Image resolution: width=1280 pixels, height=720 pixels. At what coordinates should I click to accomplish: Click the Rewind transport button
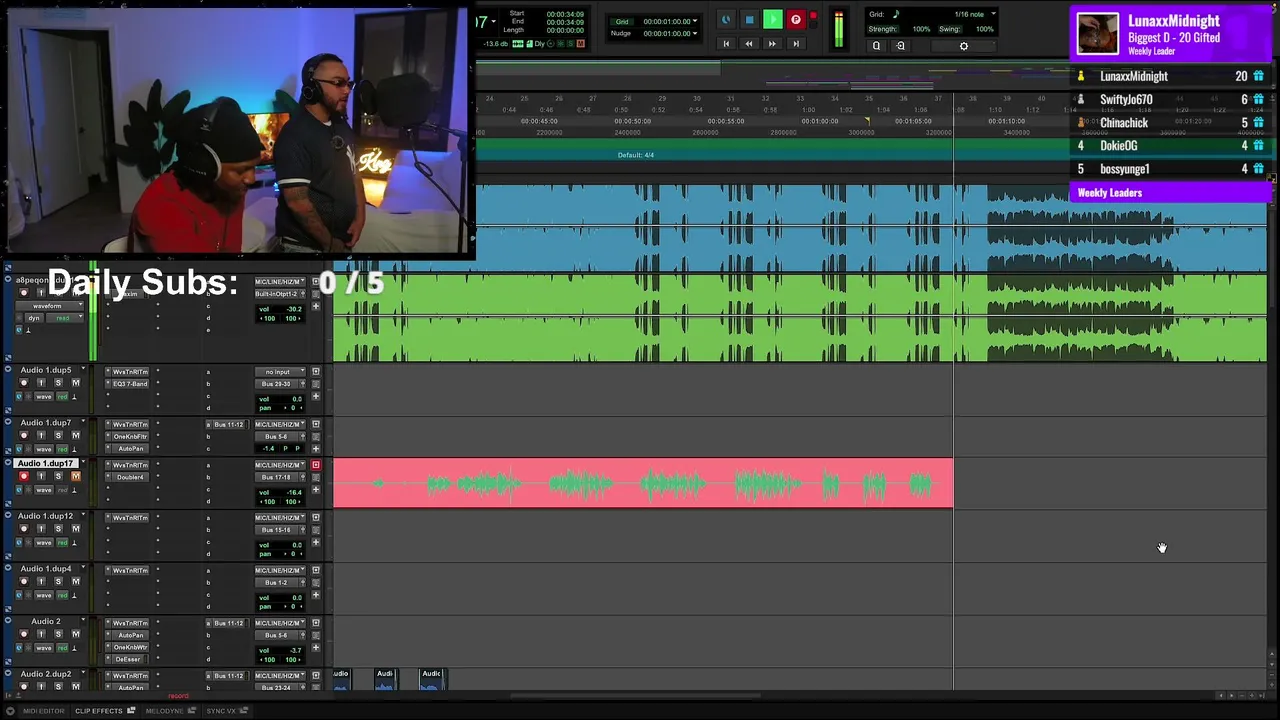pos(749,44)
